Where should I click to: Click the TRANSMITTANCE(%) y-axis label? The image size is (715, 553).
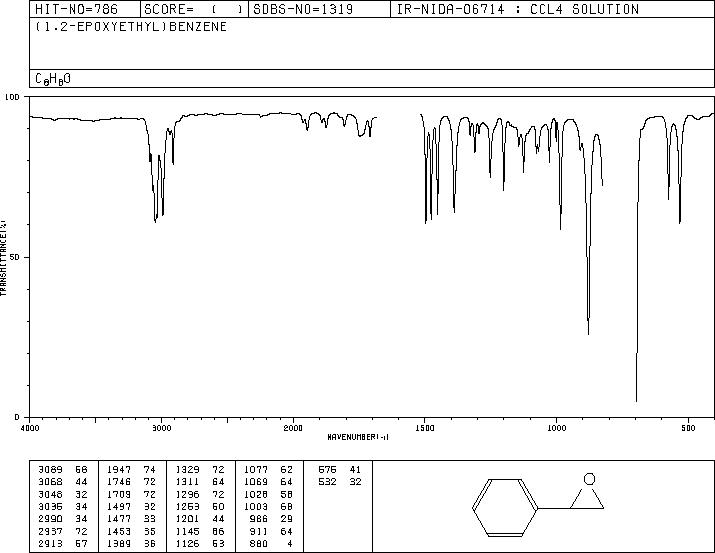[3, 258]
